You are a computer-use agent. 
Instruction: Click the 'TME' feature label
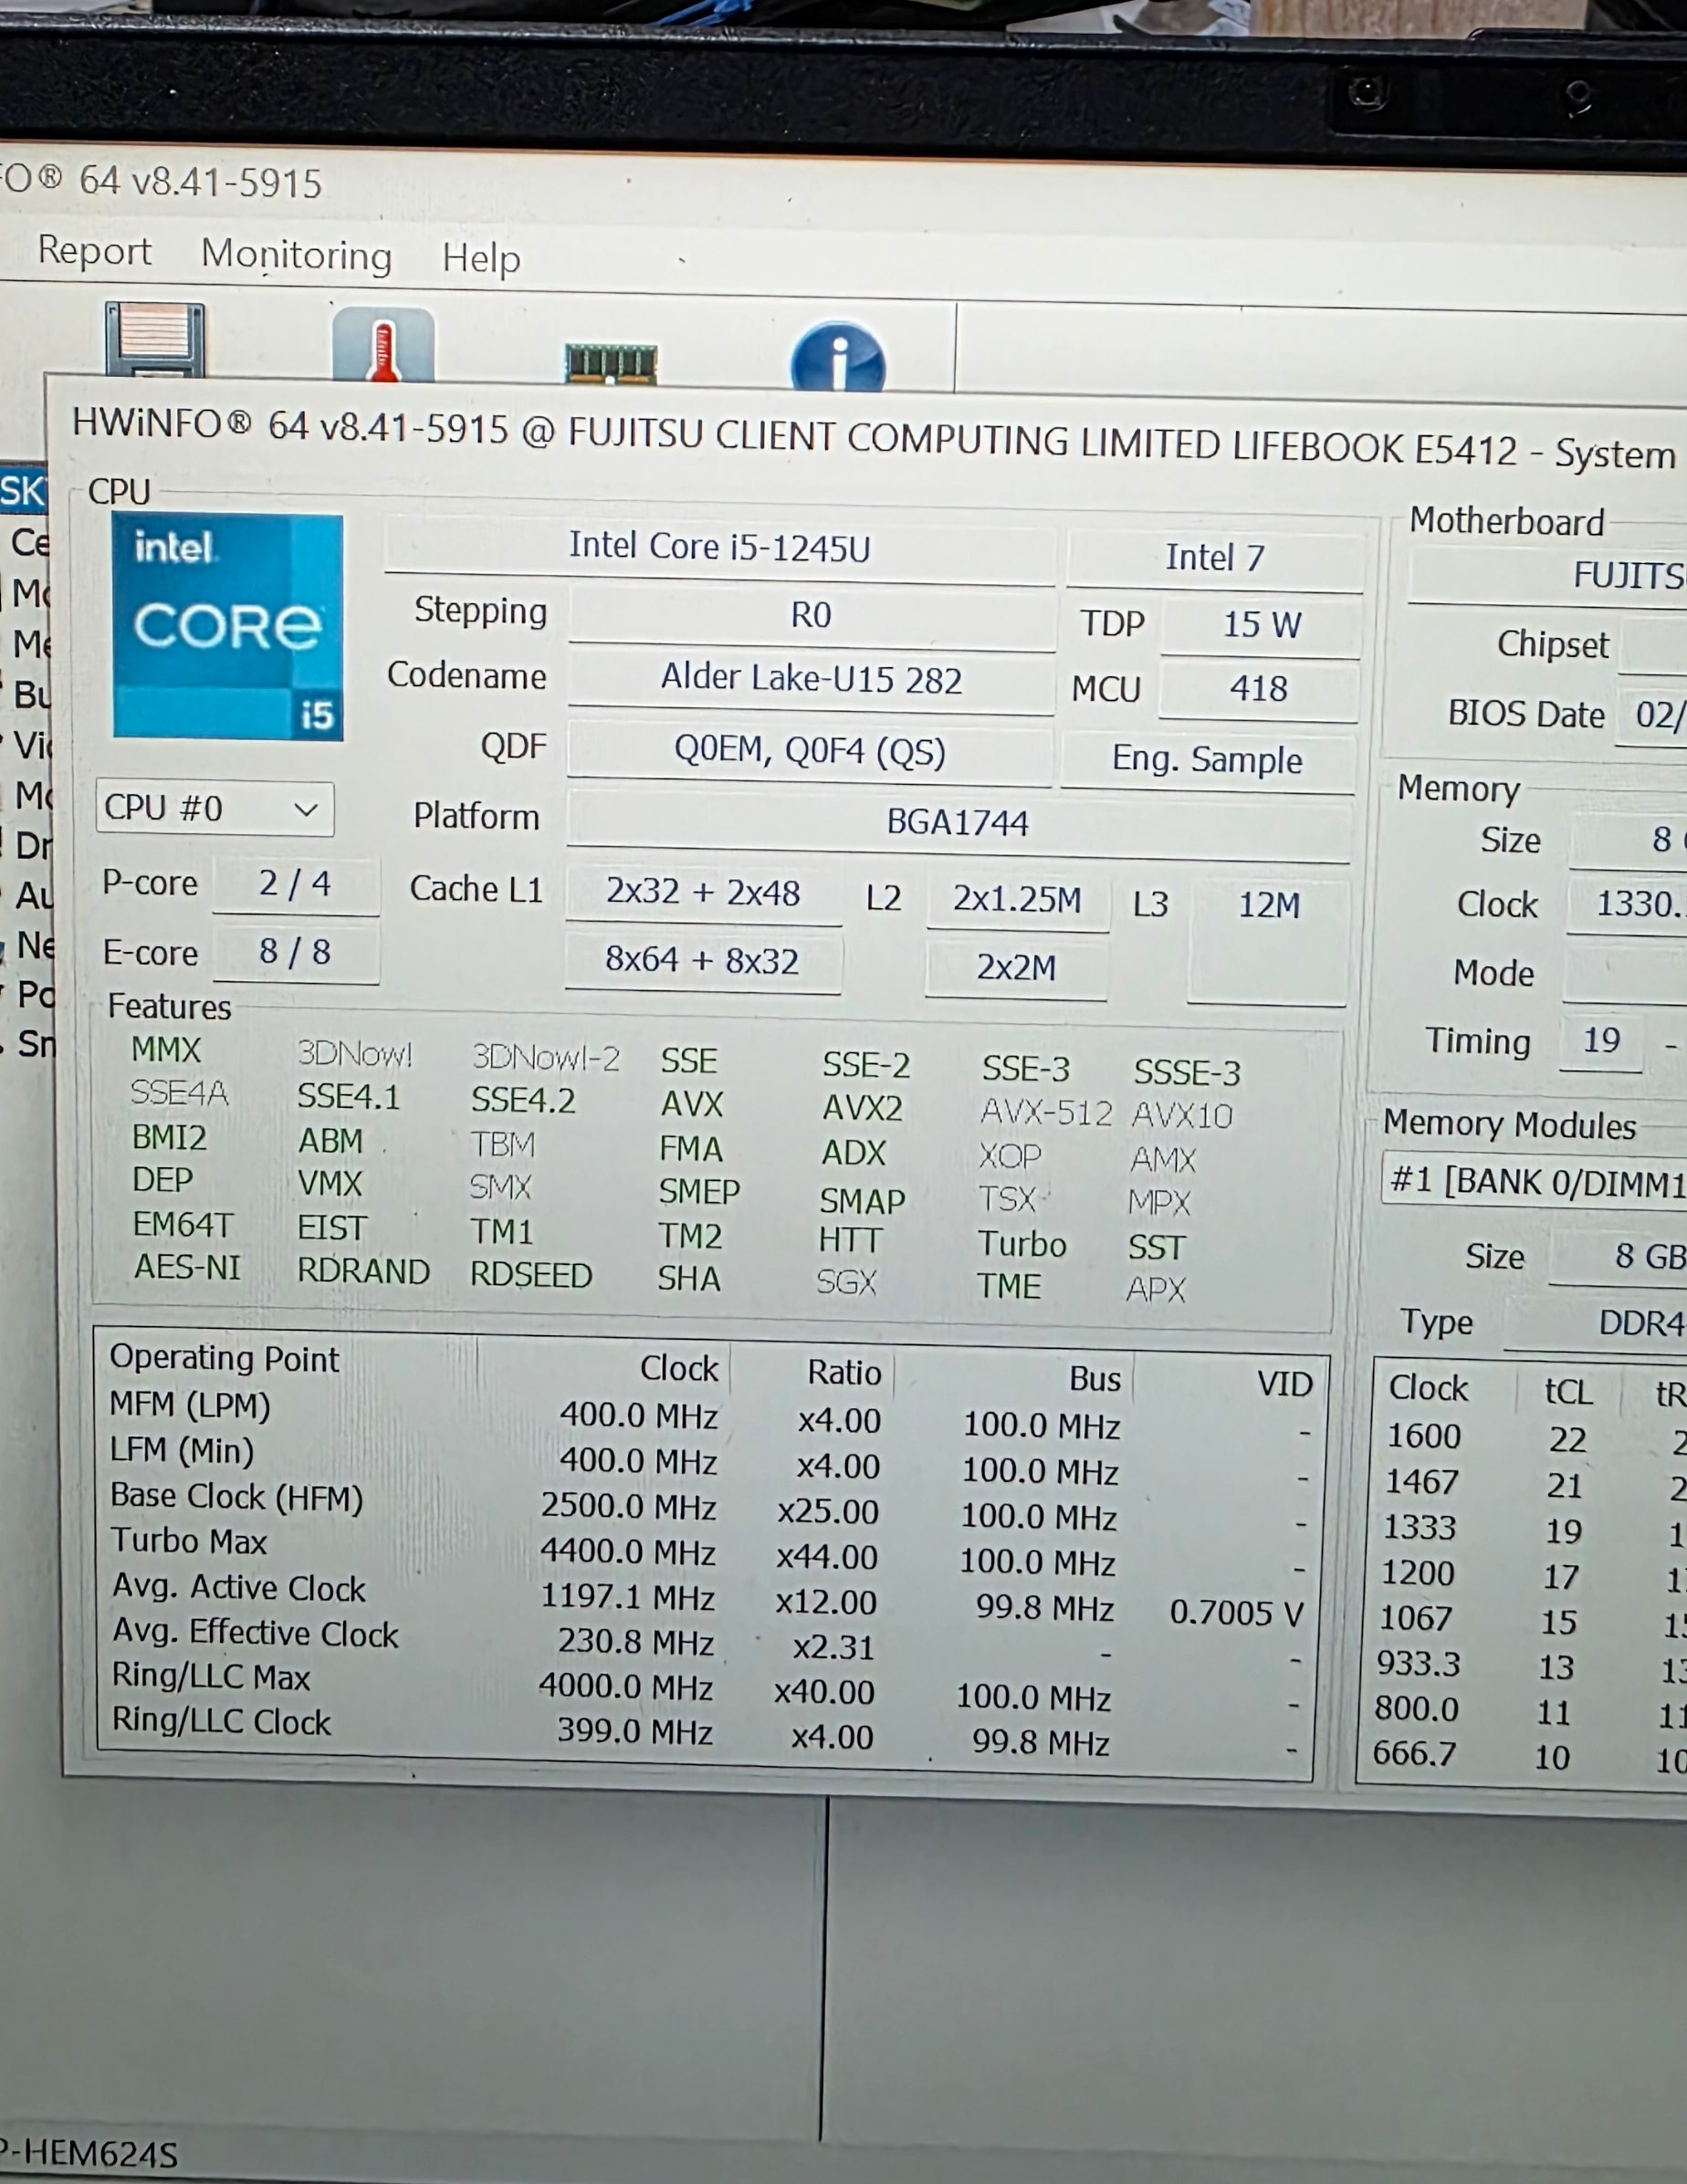coord(1009,1285)
